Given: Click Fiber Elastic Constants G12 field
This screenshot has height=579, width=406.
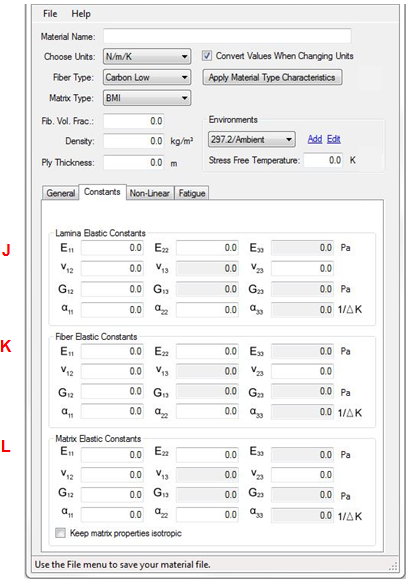Looking at the screenshot, I should click(112, 391).
